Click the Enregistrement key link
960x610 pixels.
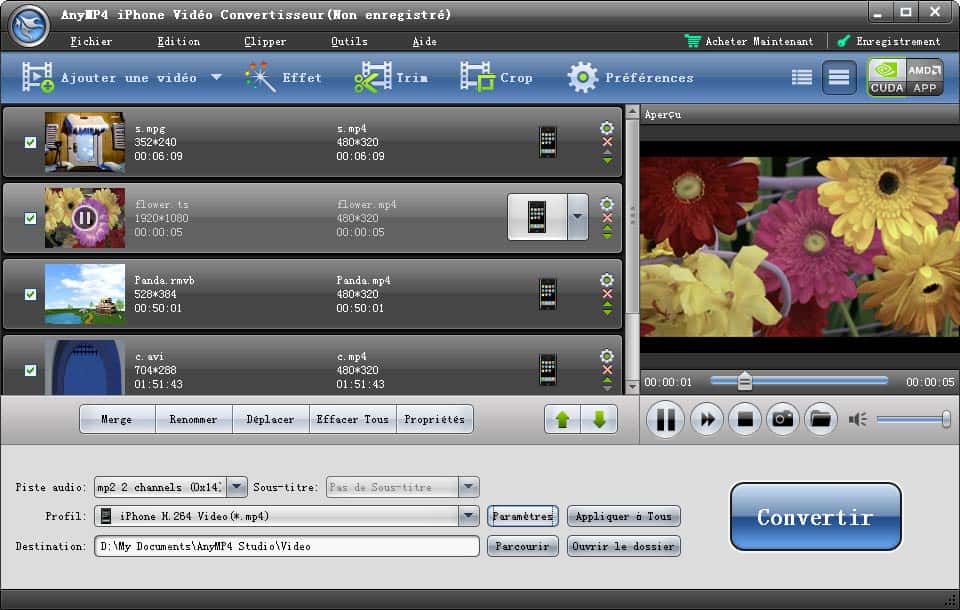[888, 41]
